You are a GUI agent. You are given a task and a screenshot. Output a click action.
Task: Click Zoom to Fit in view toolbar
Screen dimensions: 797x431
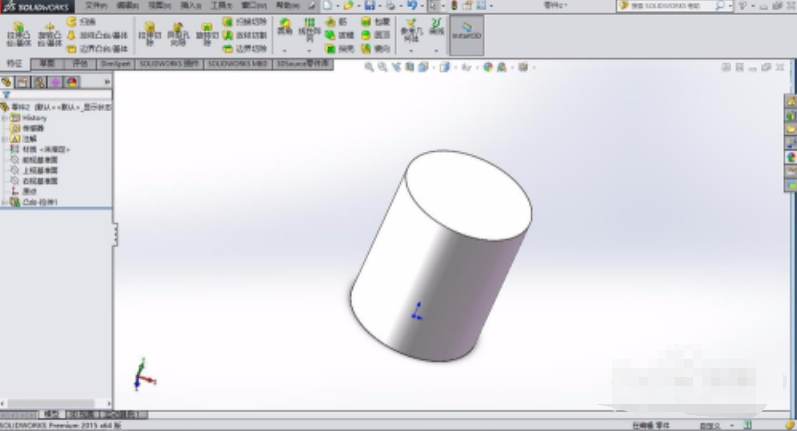(x=369, y=67)
